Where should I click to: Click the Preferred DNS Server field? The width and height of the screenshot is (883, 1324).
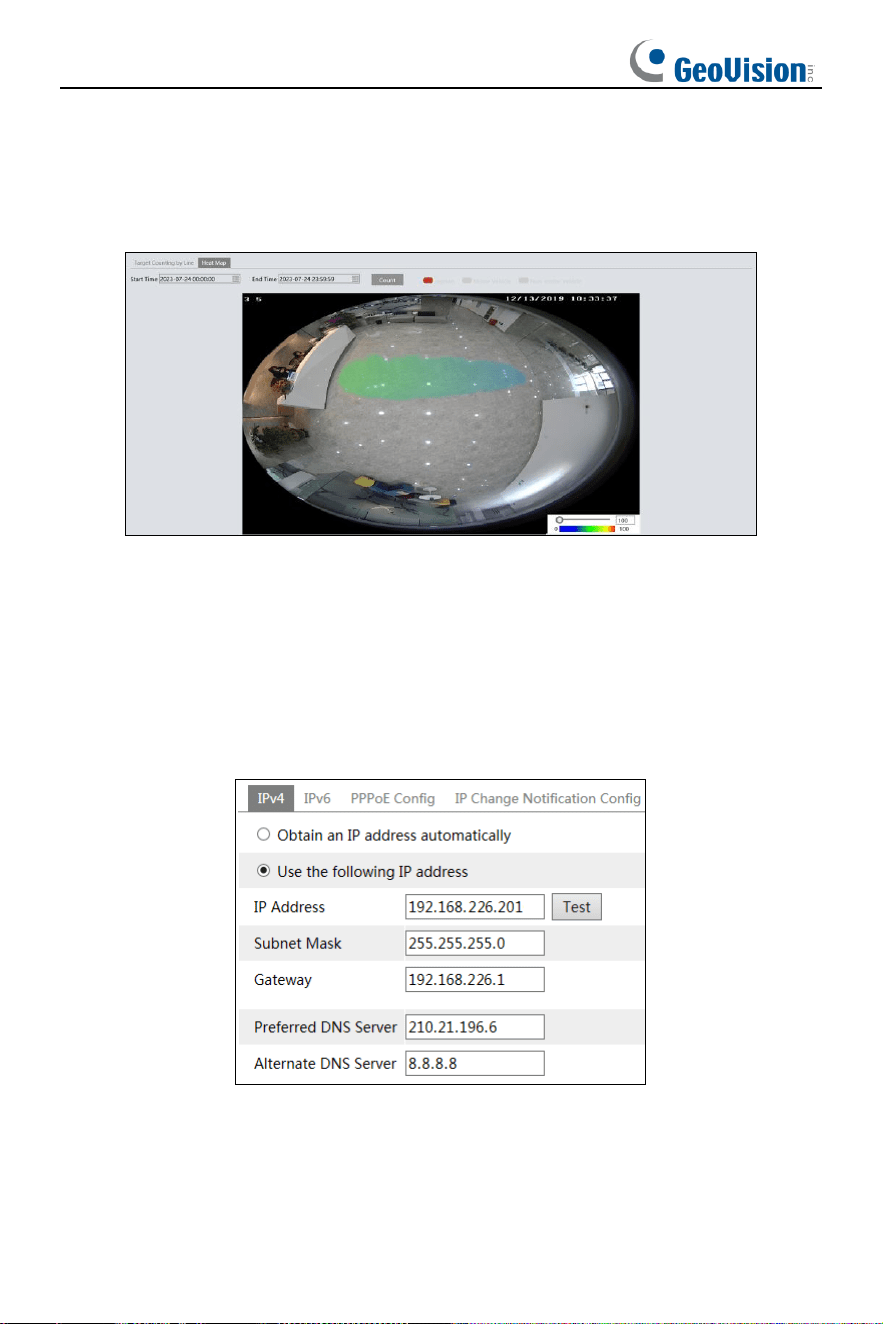(475, 1027)
